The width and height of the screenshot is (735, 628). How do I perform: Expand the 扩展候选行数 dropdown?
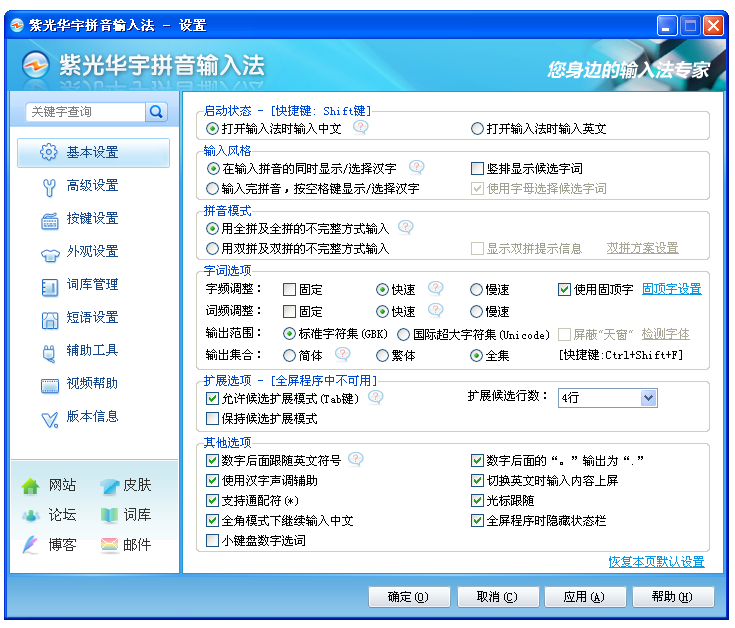(x=647, y=398)
